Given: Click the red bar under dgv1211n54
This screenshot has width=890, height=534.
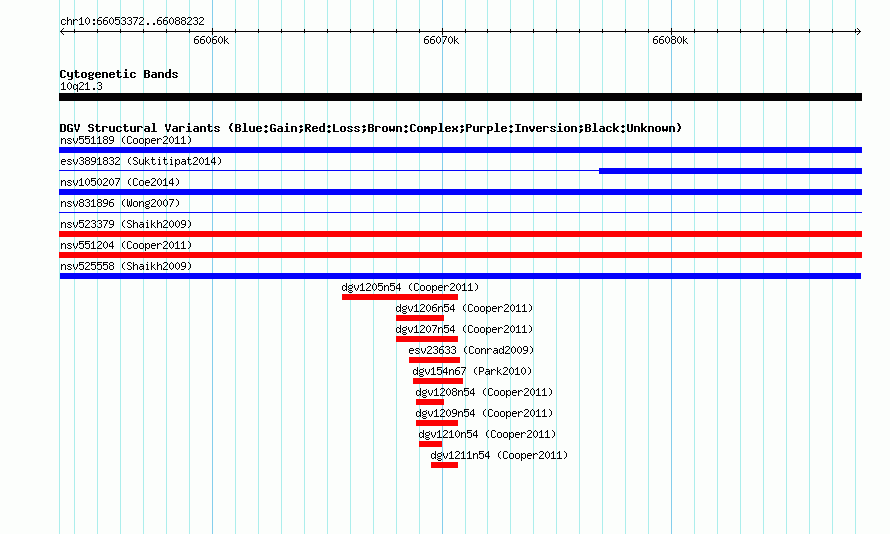Looking at the screenshot, I should (444, 465).
